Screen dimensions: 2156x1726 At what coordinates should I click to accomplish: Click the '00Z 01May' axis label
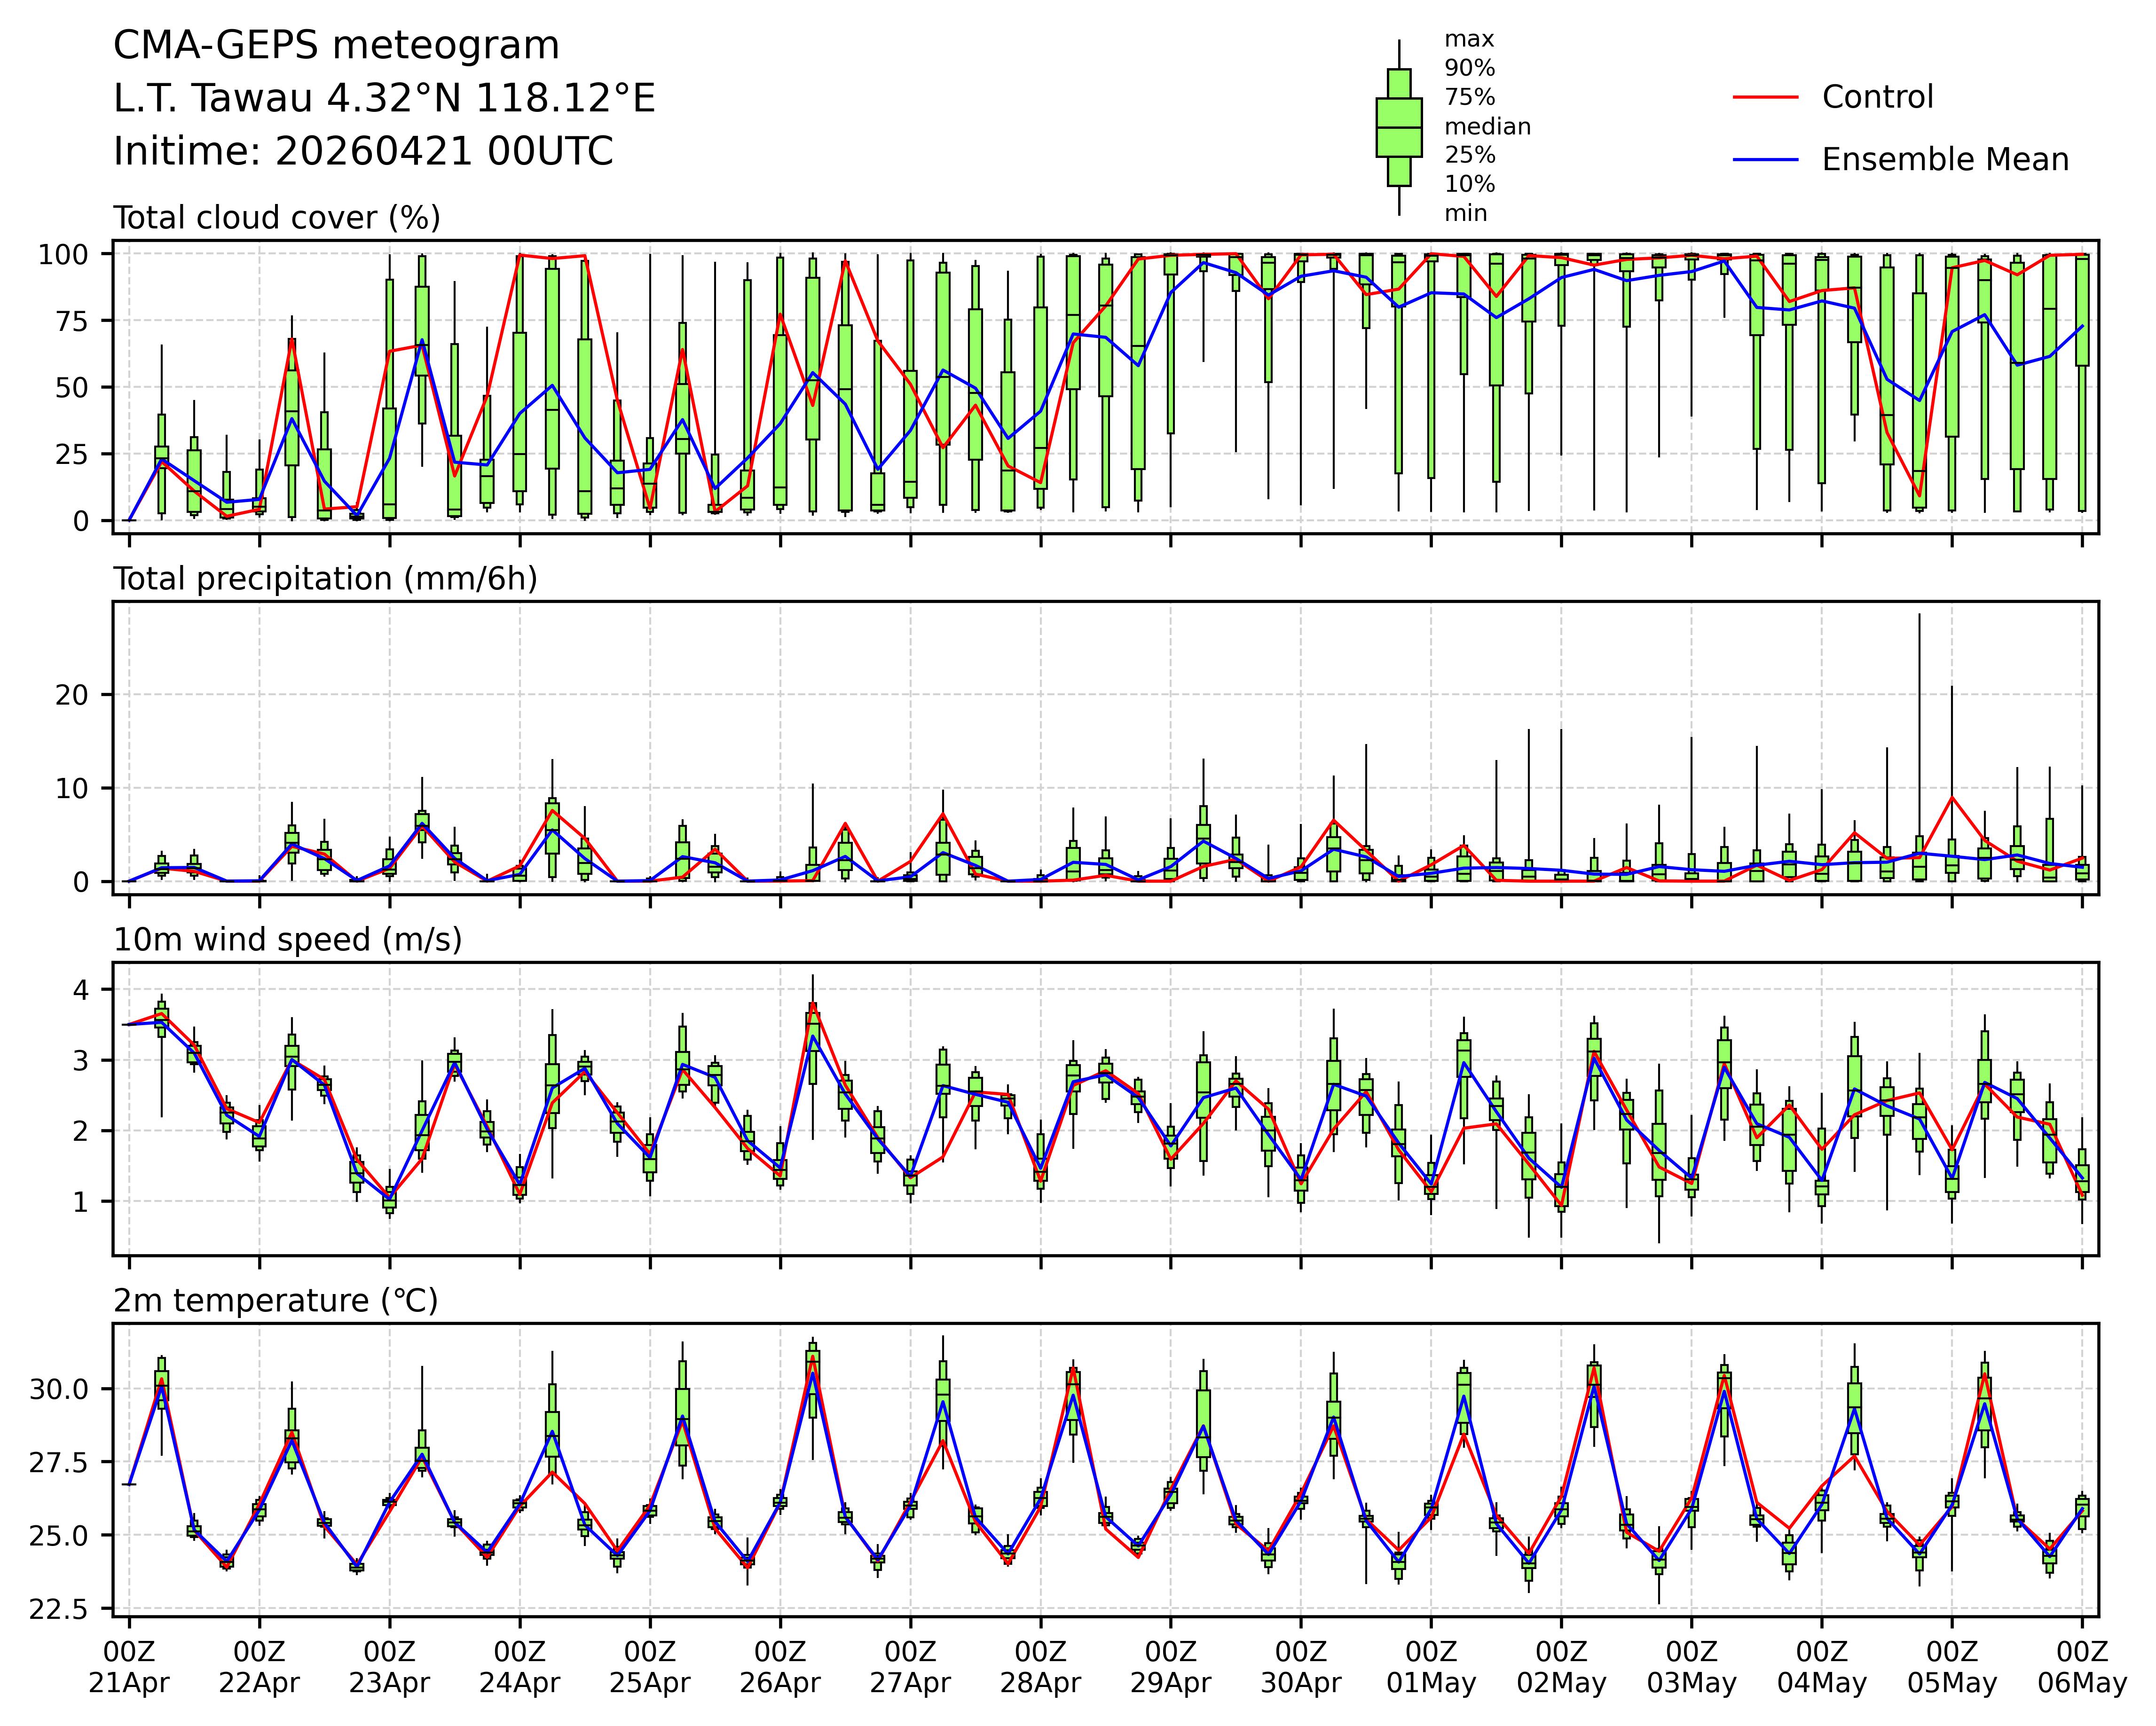[1431, 1666]
